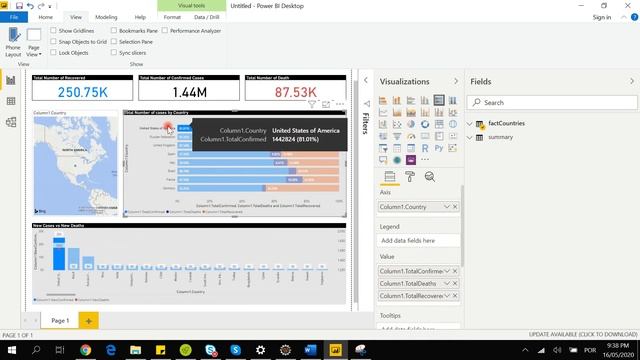640x360 pixels.
Task: Select the 100% stacked column chart visual
Action: (x=453, y=100)
